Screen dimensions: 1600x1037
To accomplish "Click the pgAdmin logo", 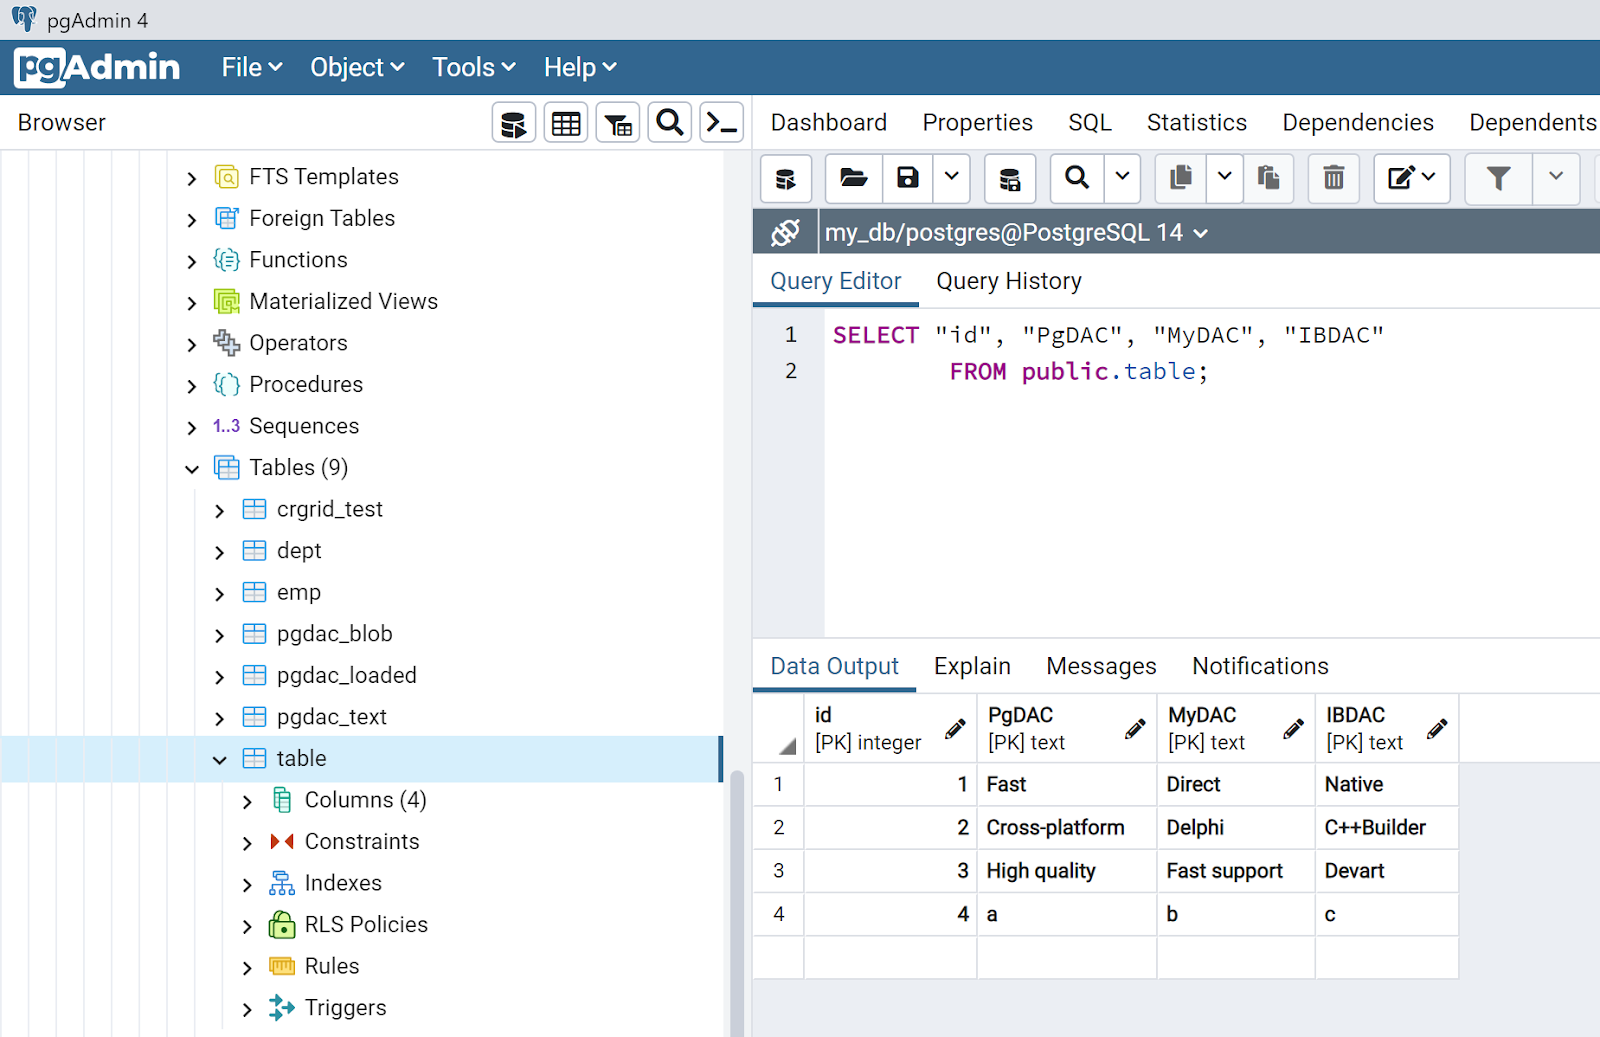I will [97, 67].
